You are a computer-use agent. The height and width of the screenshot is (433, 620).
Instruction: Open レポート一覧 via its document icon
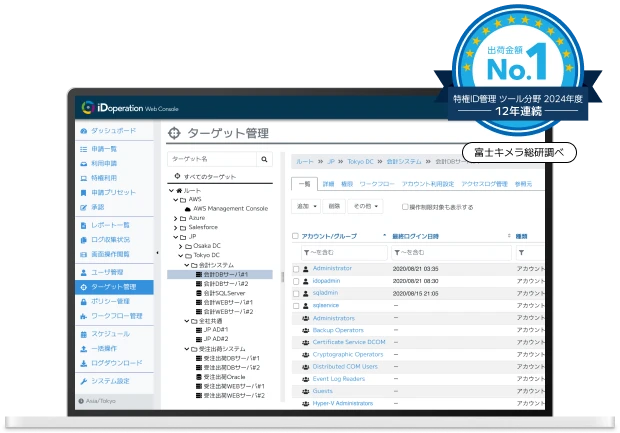coord(83,225)
